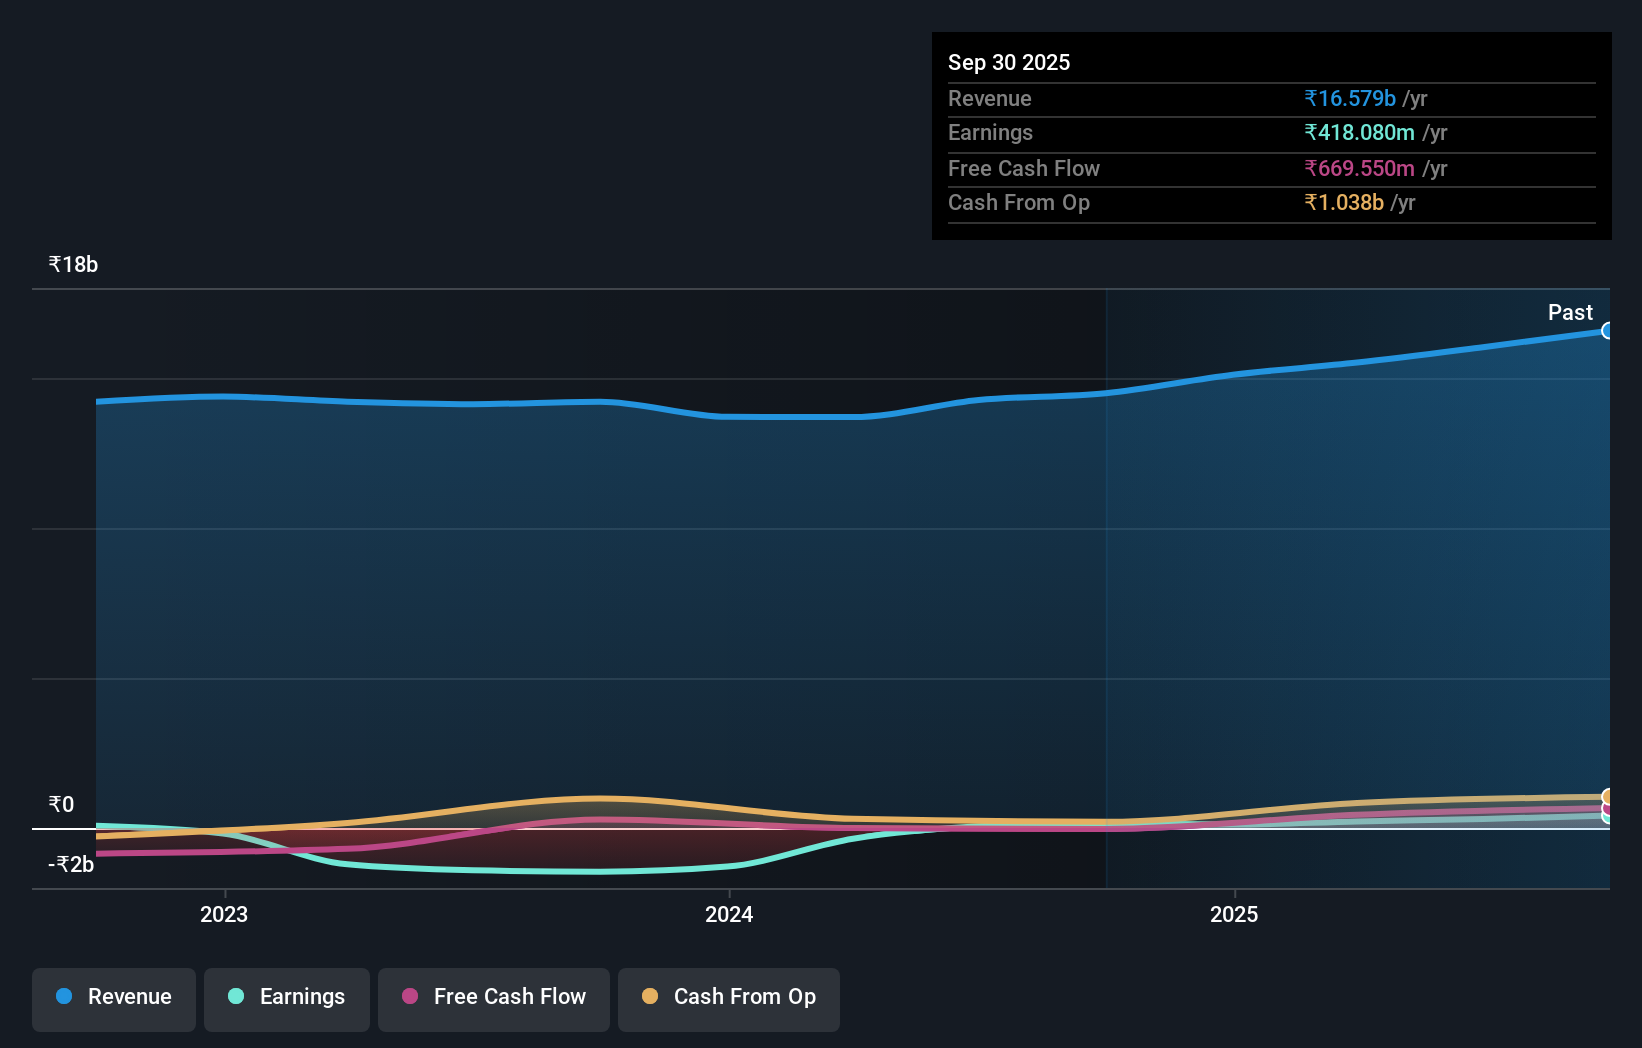The width and height of the screenshot is (1642, 1048).
Task: Select the pink Free Cash Flow dot
Action: pyautogui.click(x=411, y=997)
